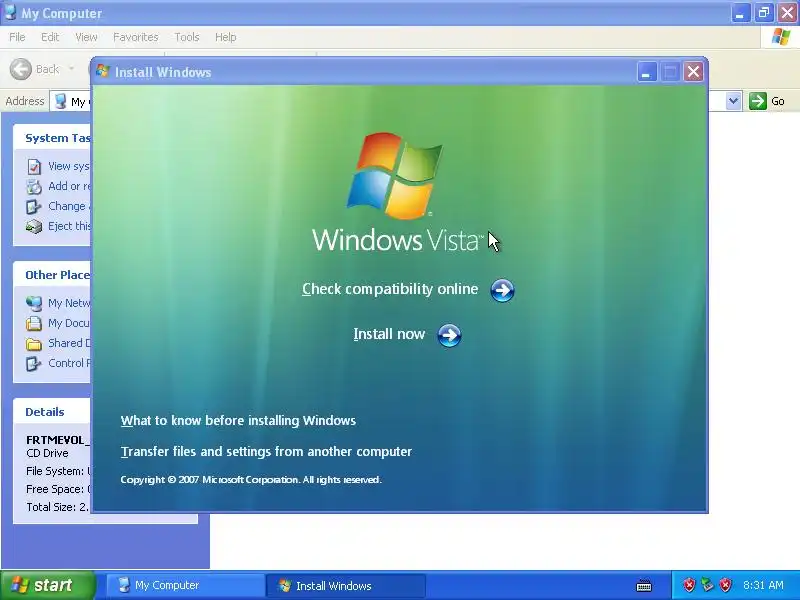Click the Add or remove programs icon

[34, 187]
